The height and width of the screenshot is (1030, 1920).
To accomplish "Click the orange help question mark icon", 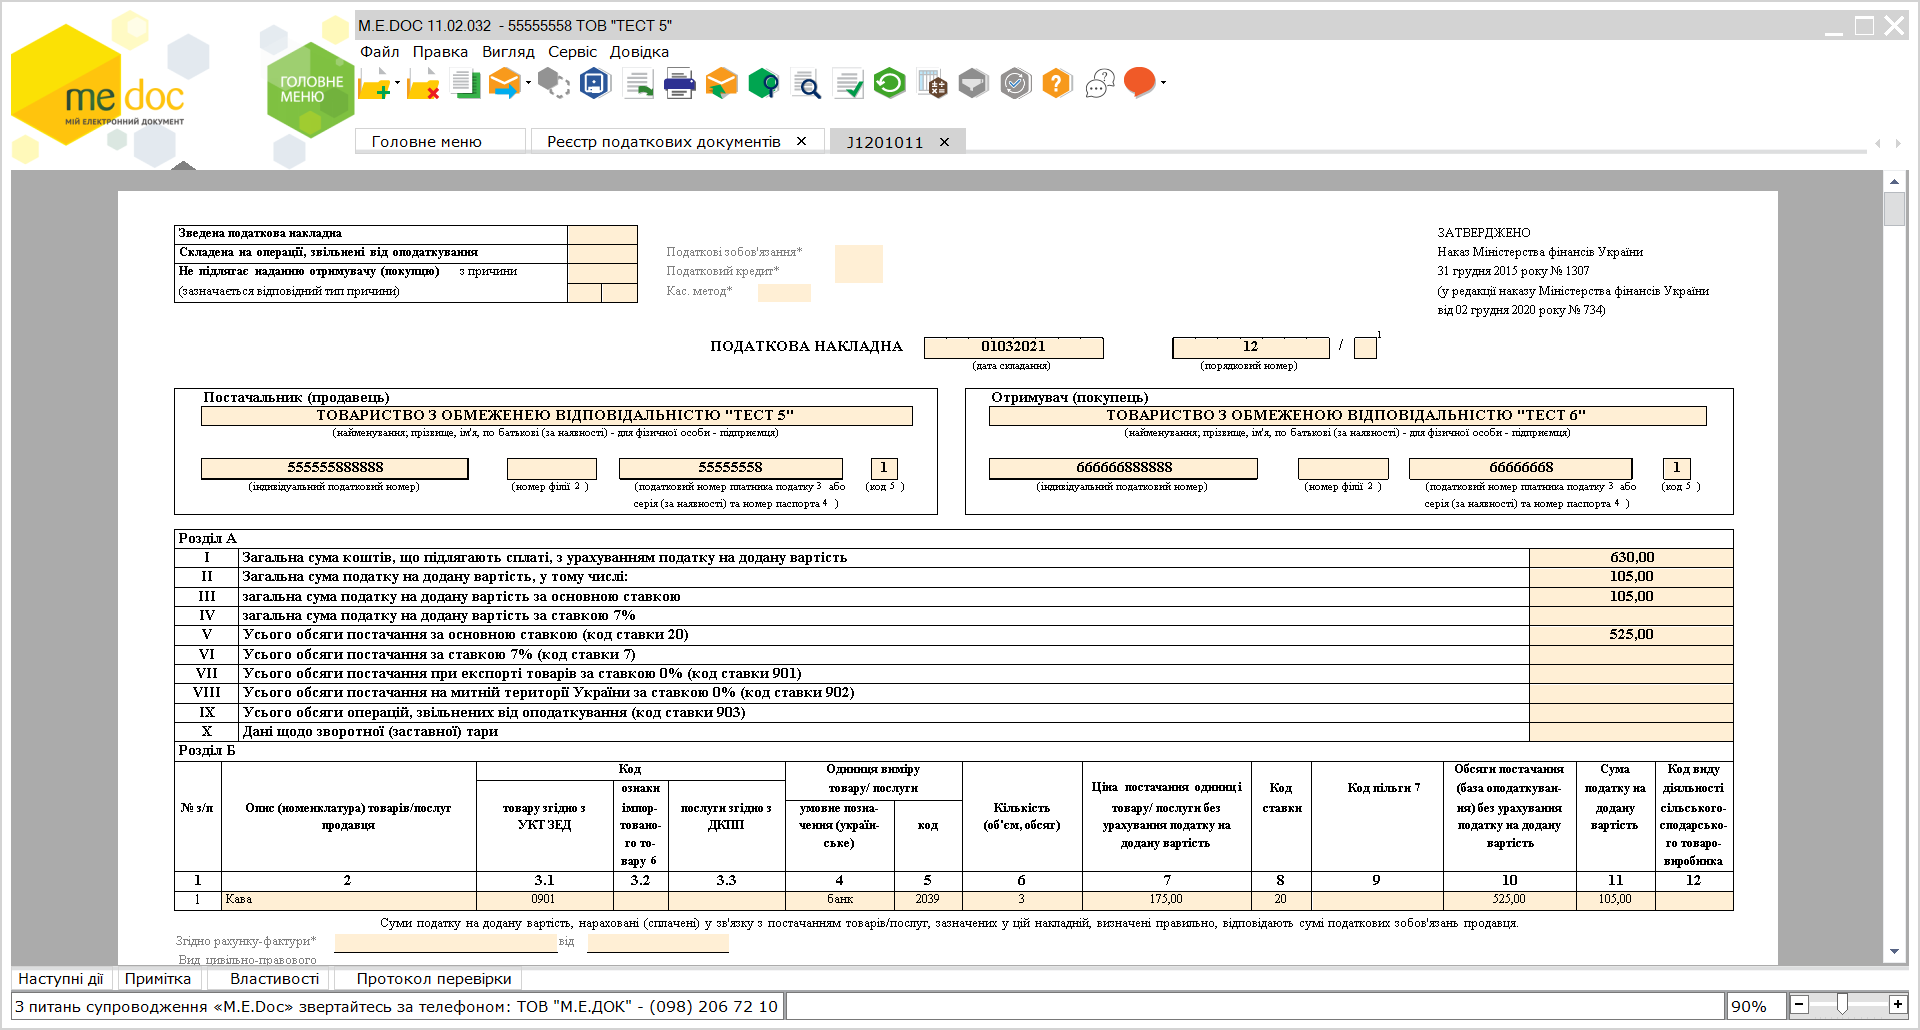I will click(1057, 83).
